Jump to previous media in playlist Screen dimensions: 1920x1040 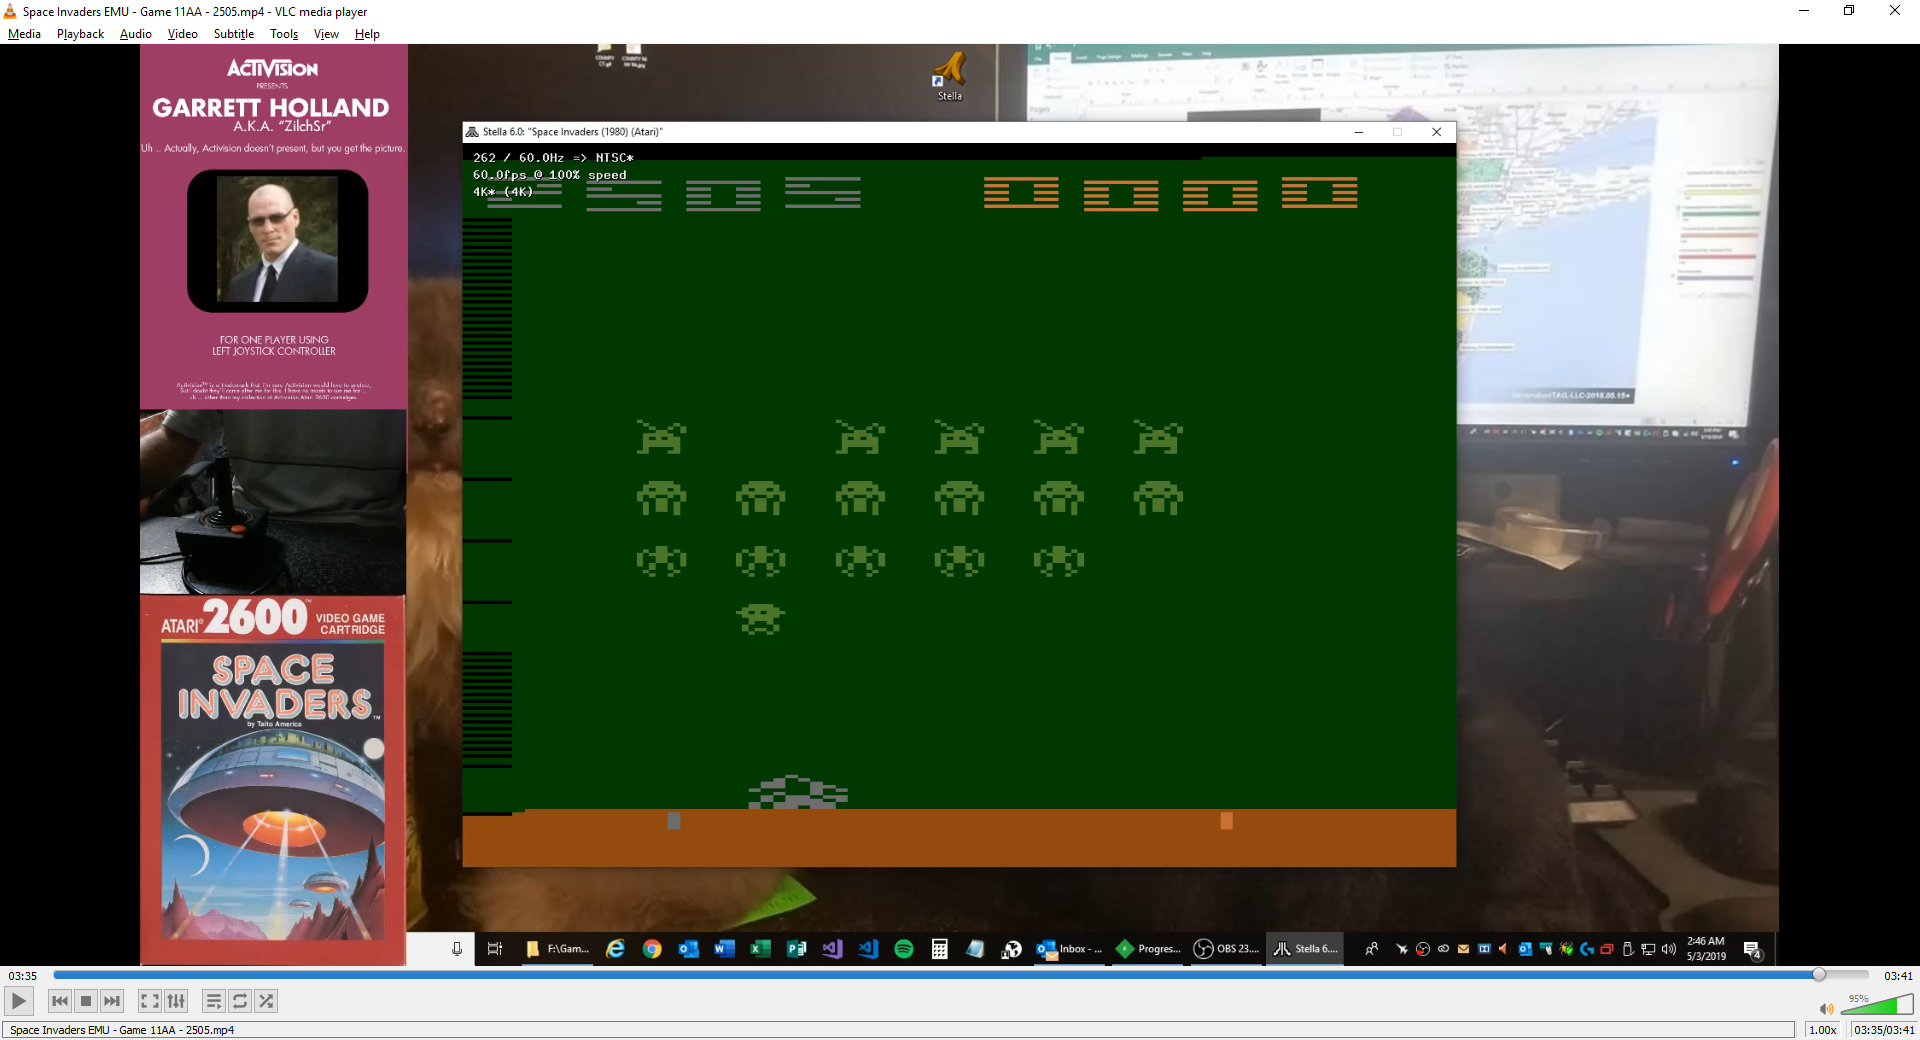click(60, 1001)
